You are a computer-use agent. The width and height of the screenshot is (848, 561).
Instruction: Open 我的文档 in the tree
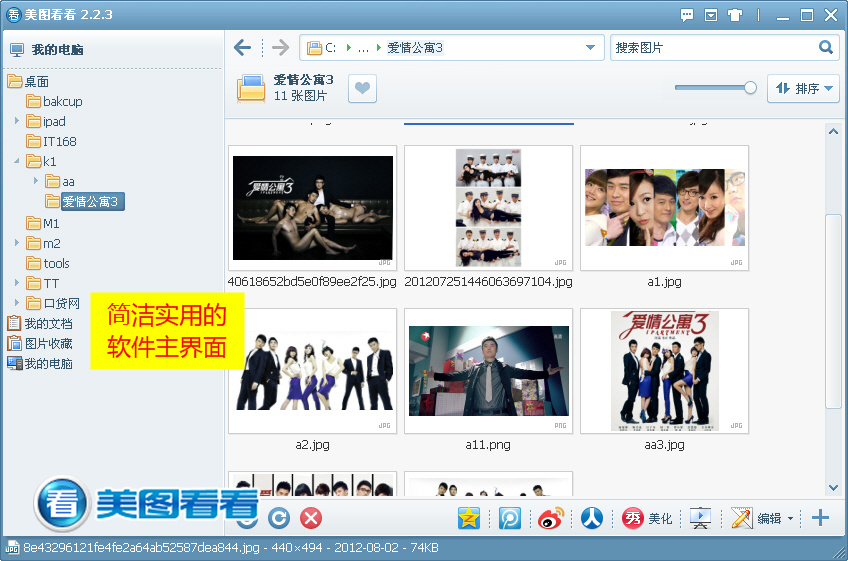coord(40,323)
